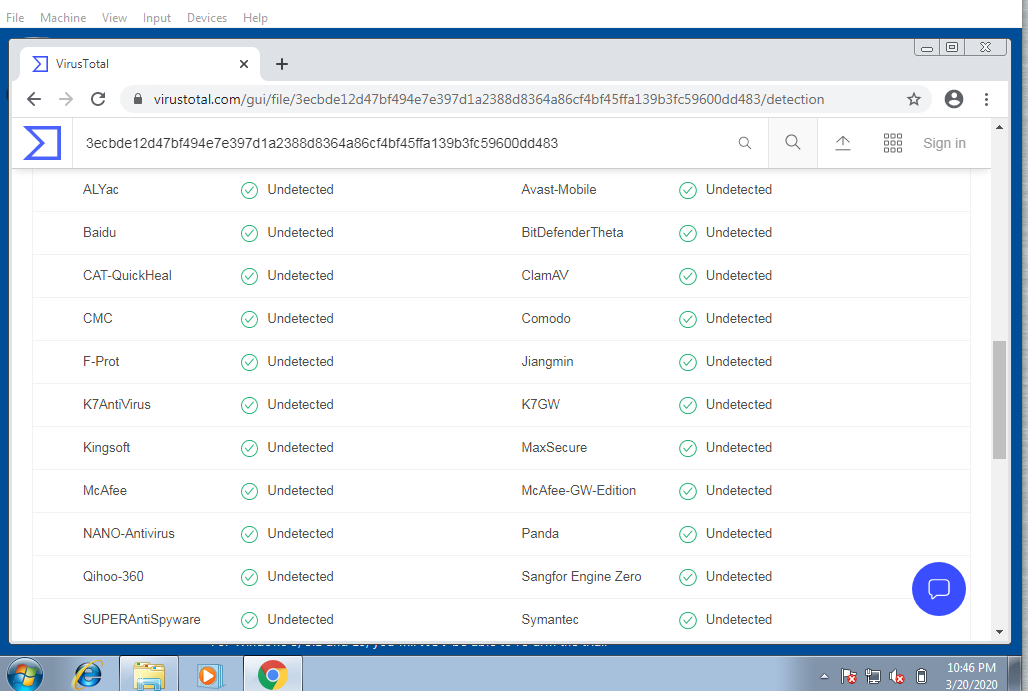Viewport: 1028px width, 691px height.
Task: Click the McAfee-GW-Edition engine name
Action: coord(578,490)
